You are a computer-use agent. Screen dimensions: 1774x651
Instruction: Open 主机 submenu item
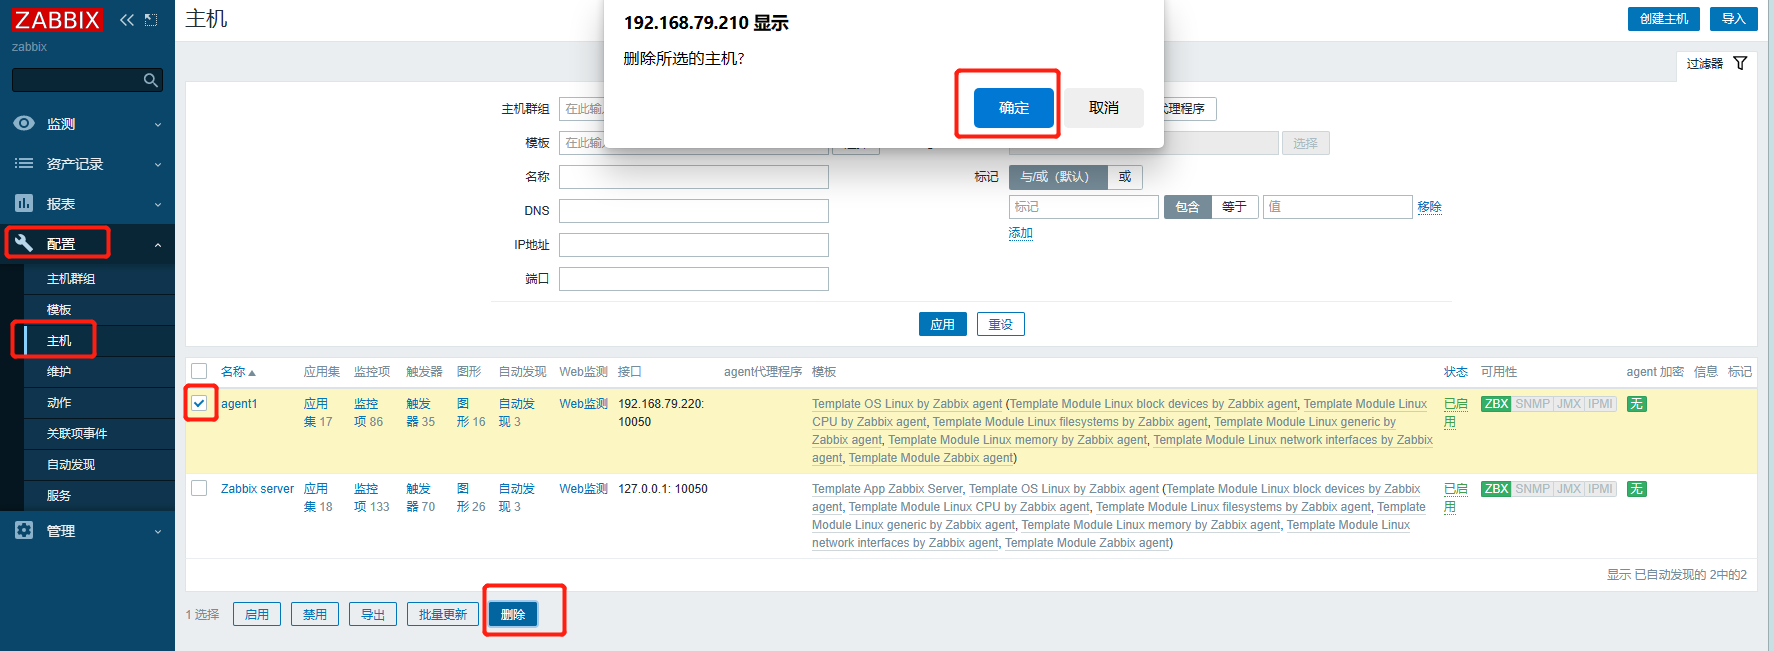(59, 341)
